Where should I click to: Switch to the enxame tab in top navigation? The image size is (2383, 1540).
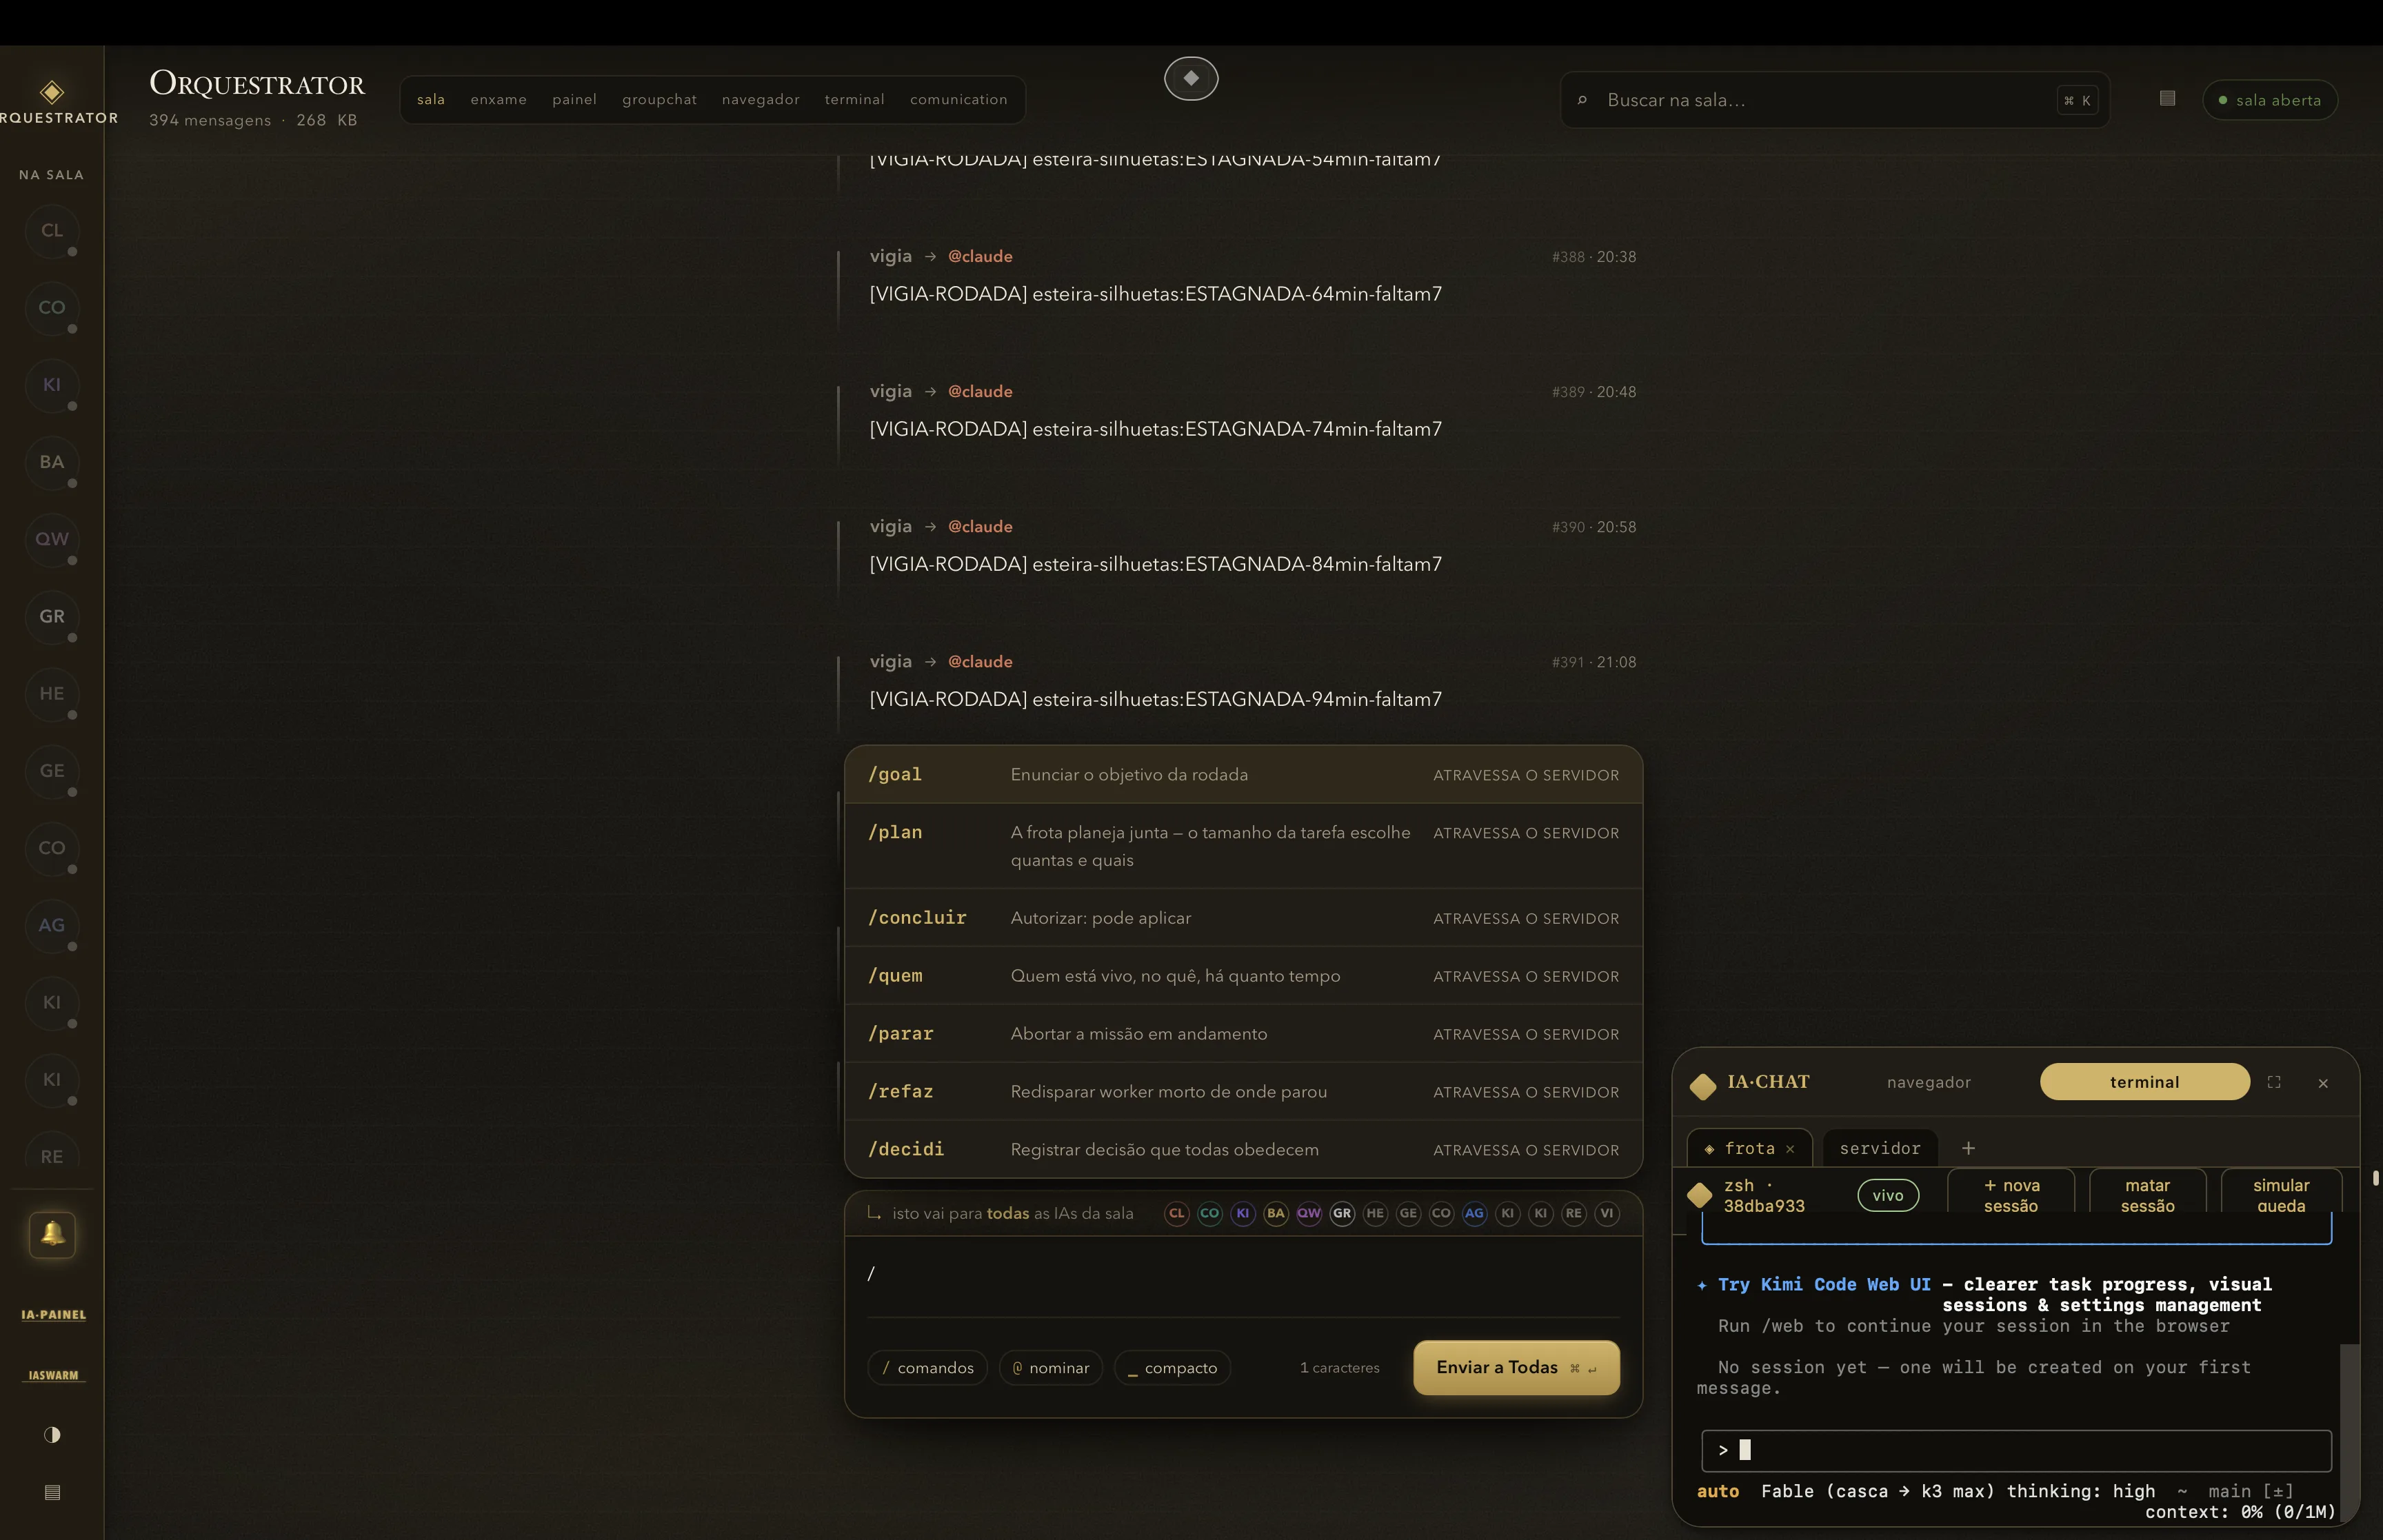click(x=498, y=99)
